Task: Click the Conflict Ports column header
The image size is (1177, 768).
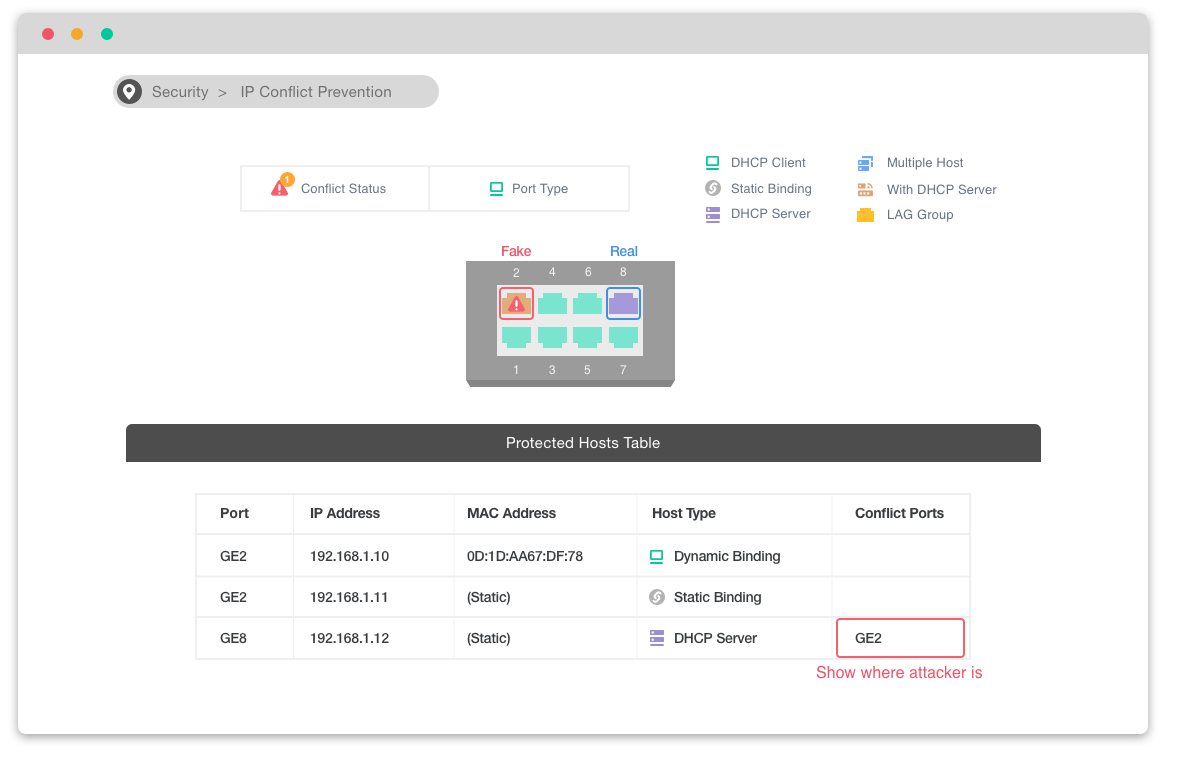Action: pos(899,514)
